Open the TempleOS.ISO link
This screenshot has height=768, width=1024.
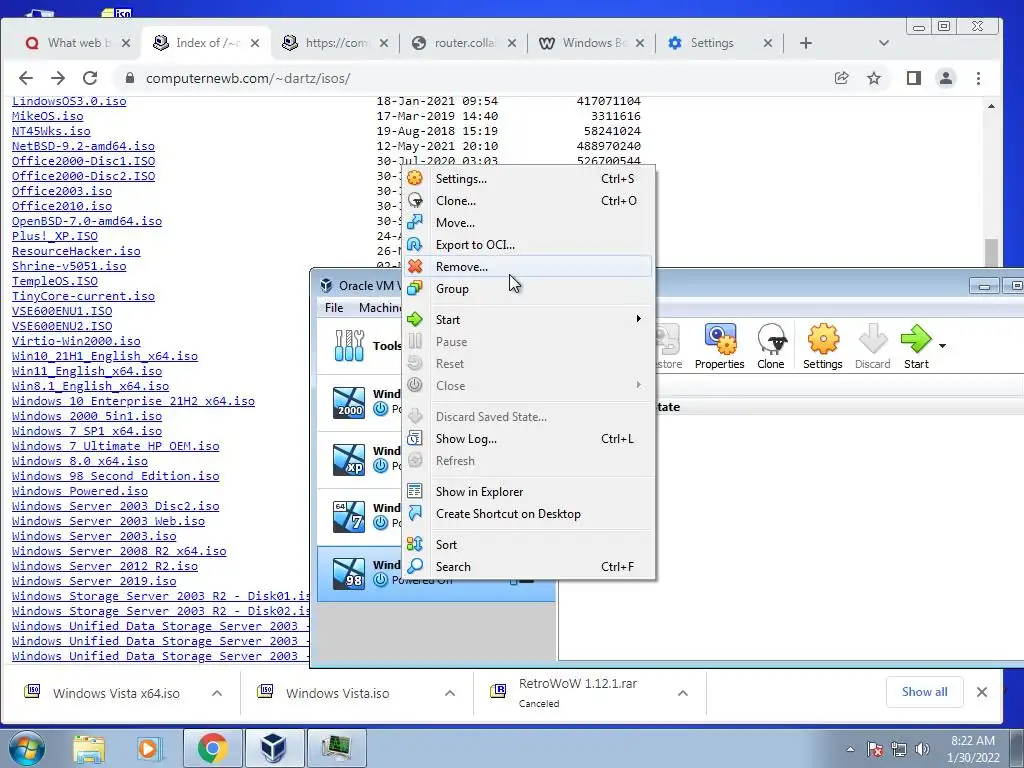(x=55, y=281)
